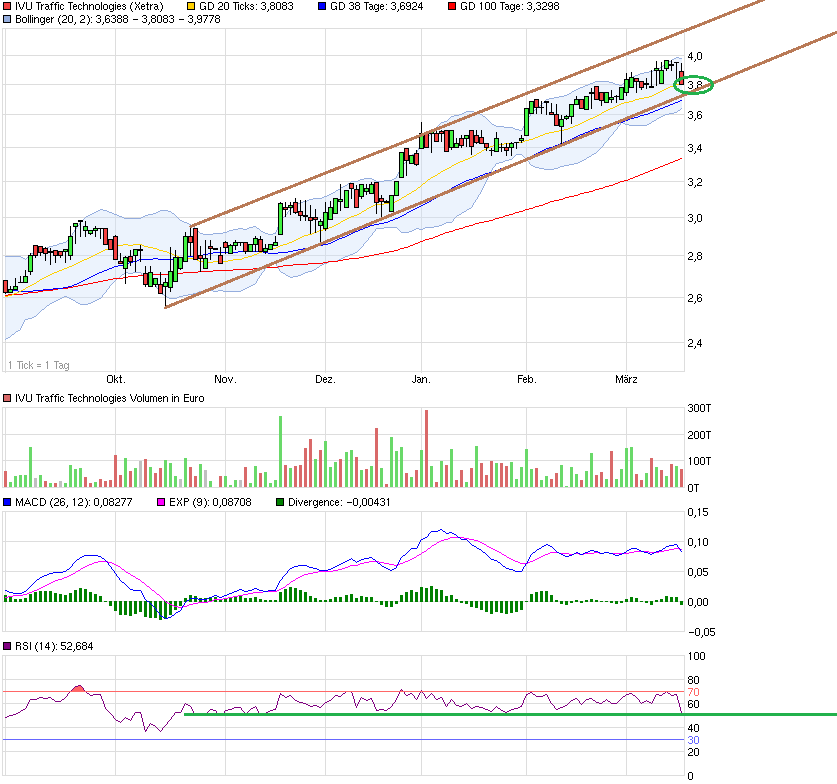Click the '0,10' MACD axis label
The width and height of the screenshot is (837, 784).
(698, 542)
